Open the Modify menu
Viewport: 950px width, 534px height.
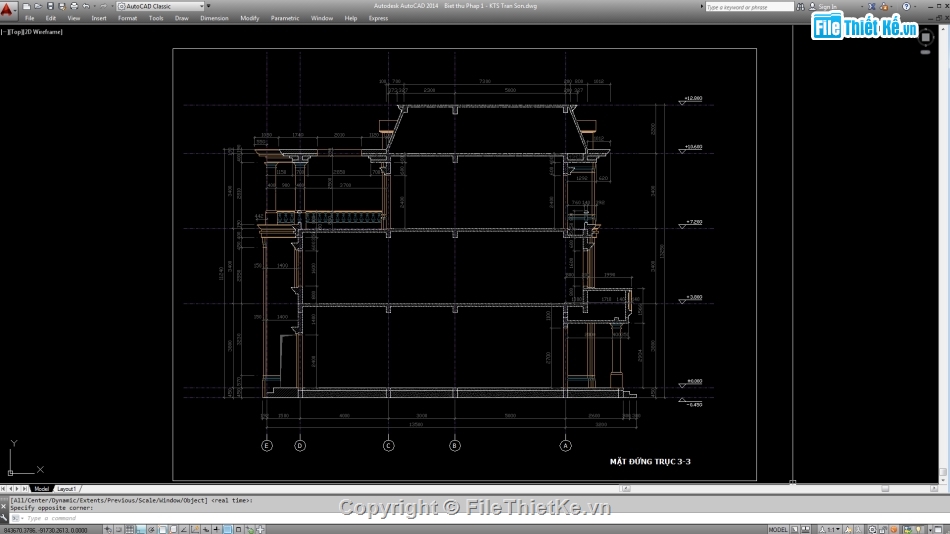[x=249, y=18]
